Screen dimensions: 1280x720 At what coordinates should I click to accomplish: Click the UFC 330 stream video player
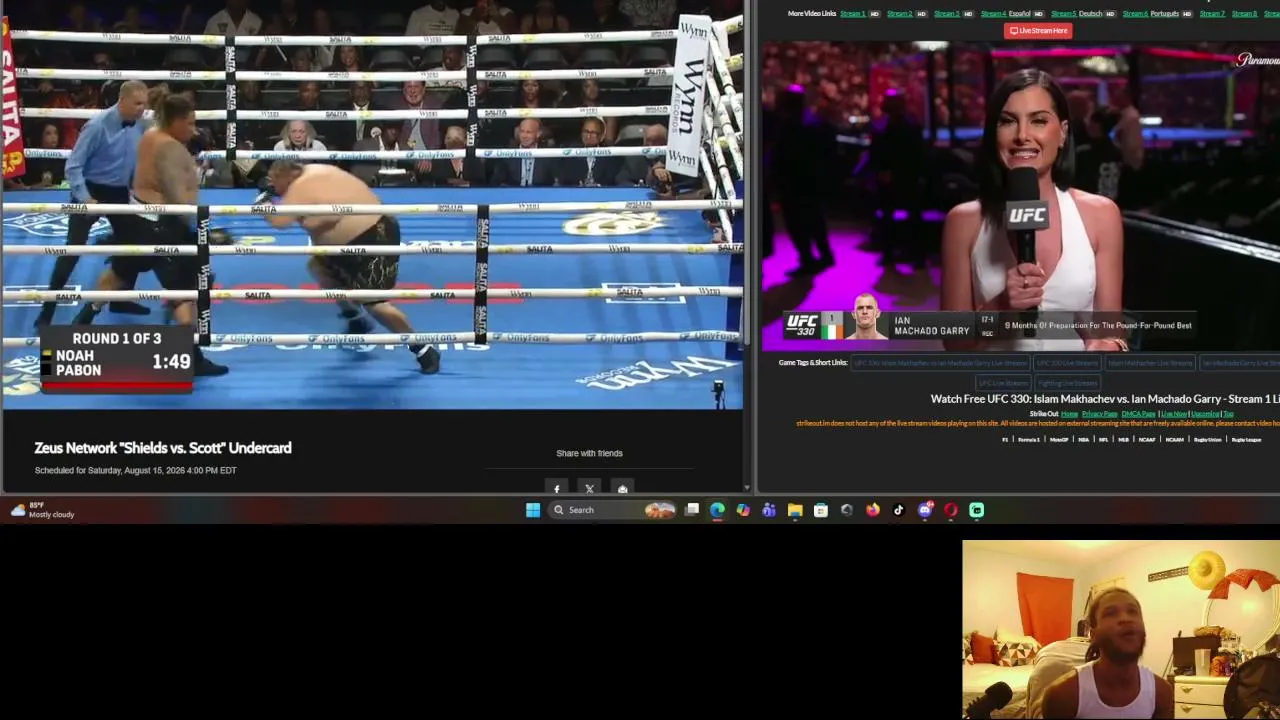coord(1021,197)
